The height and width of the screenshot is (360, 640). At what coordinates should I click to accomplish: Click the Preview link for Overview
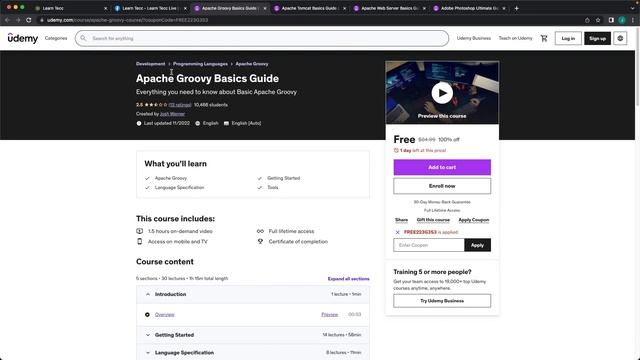tap(329, 315)
